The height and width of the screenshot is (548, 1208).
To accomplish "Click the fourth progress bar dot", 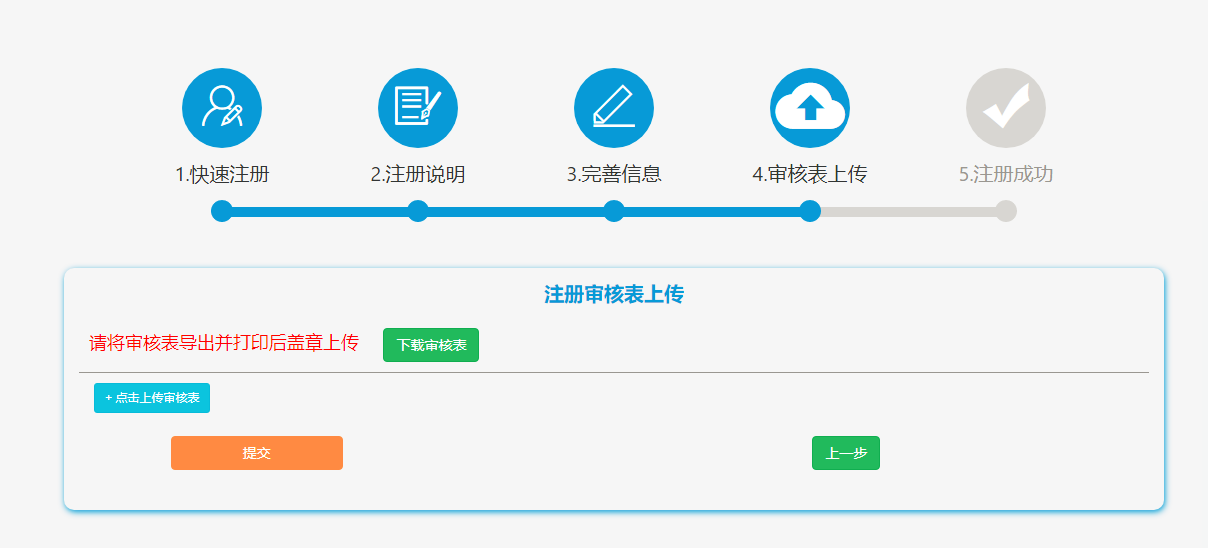I will pyautogui.click(x=810, y=211).
